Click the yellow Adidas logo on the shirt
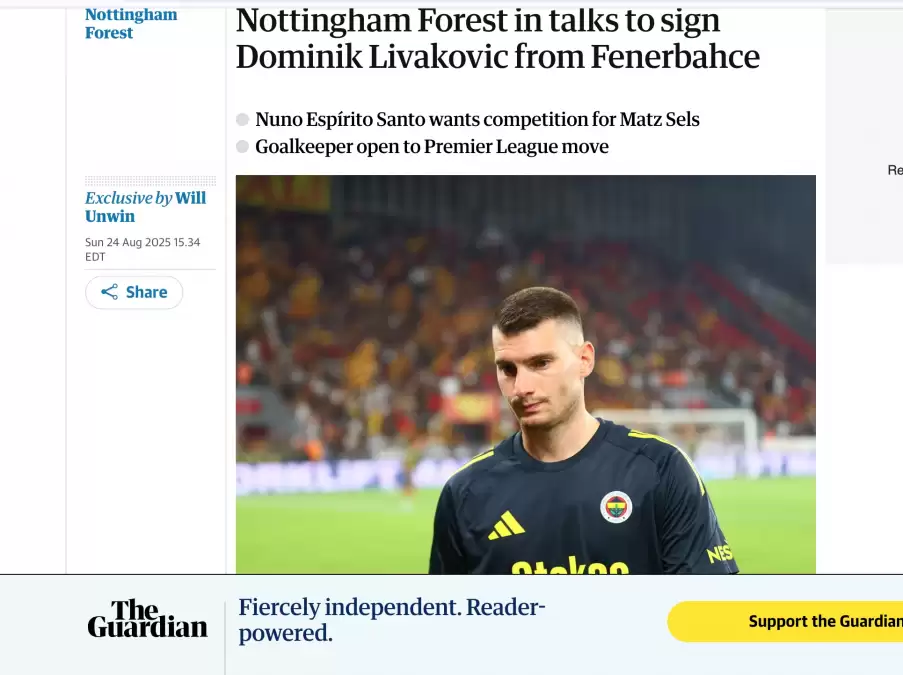Viewport: 903px width, 675px height. (x=507, y=525)
